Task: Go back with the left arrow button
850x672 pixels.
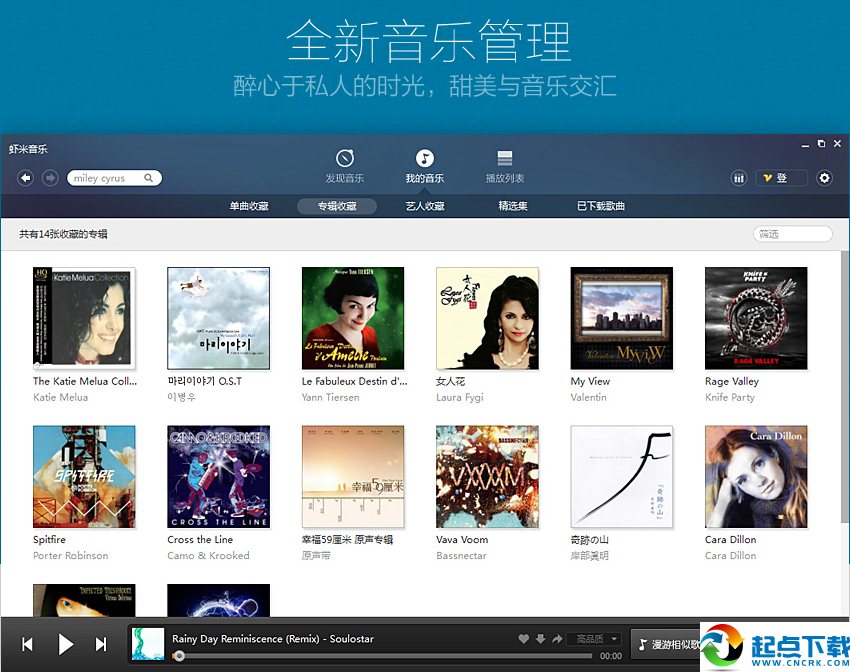Action: (25, 178)
